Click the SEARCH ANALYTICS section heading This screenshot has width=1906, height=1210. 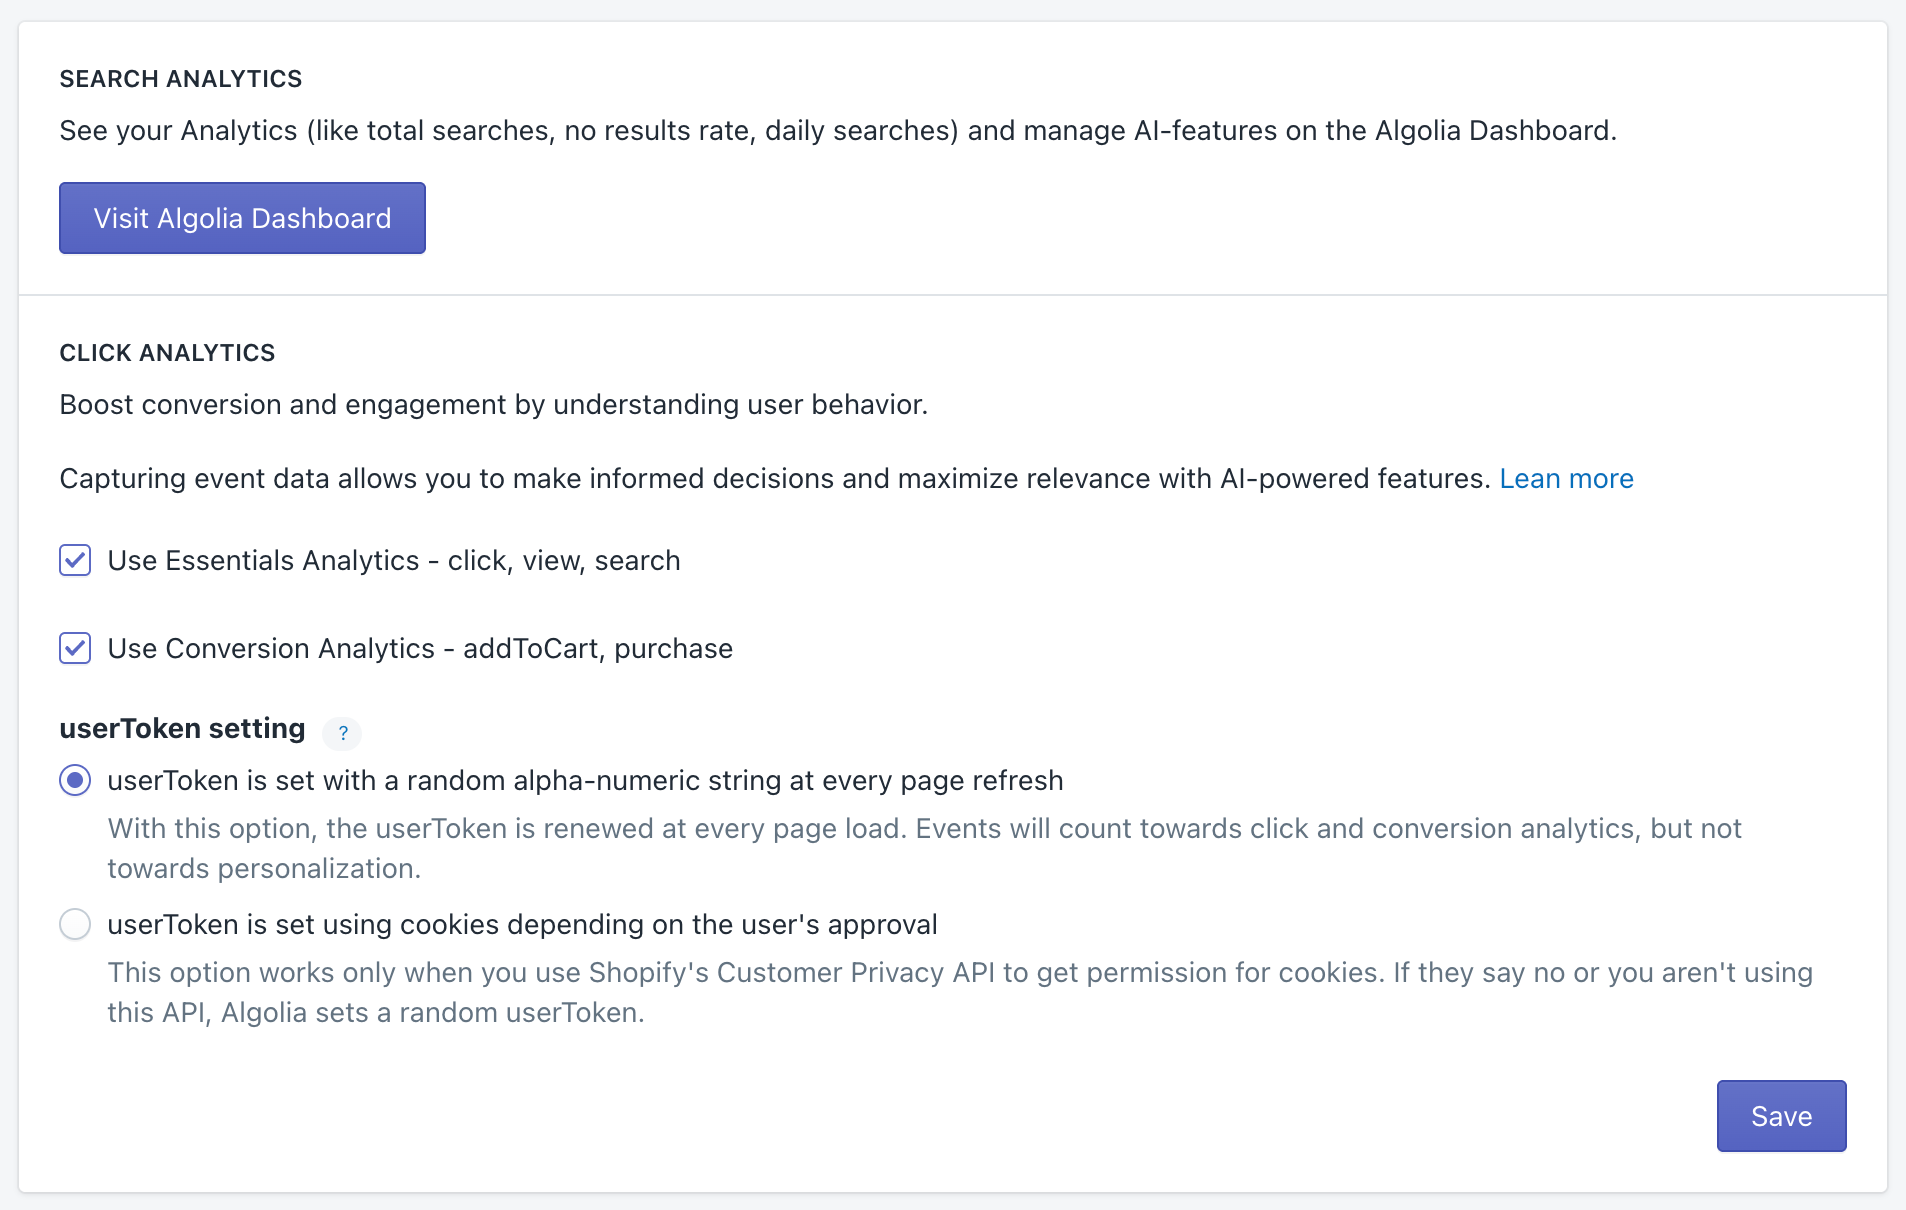click(181, 78)
